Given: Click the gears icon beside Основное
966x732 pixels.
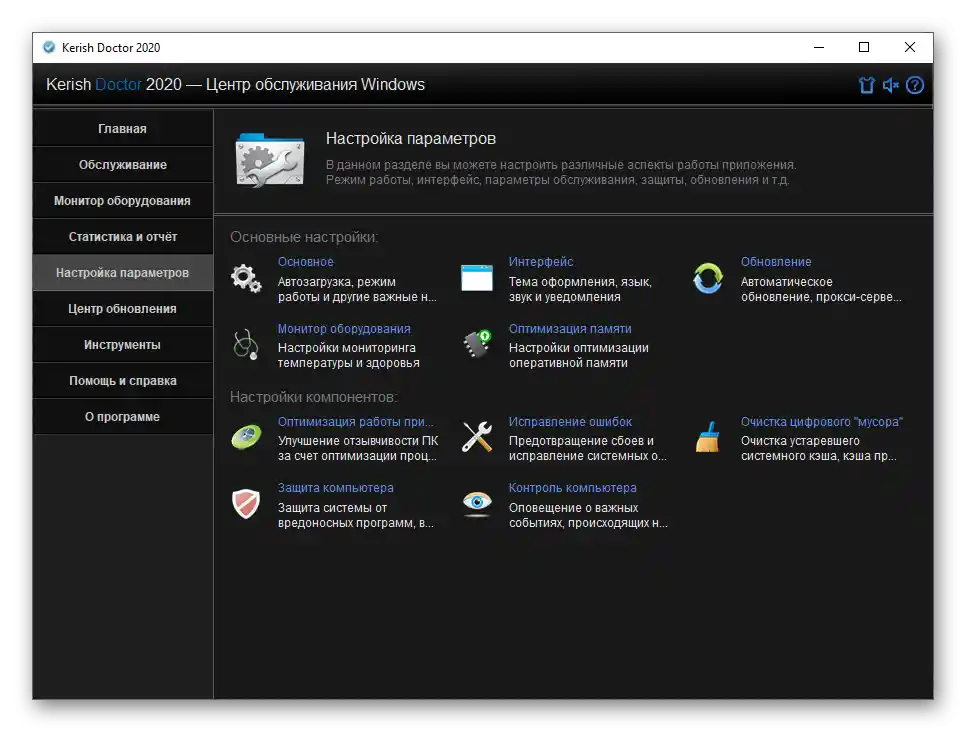Looking at the screenshot, I should coord(246,278).
